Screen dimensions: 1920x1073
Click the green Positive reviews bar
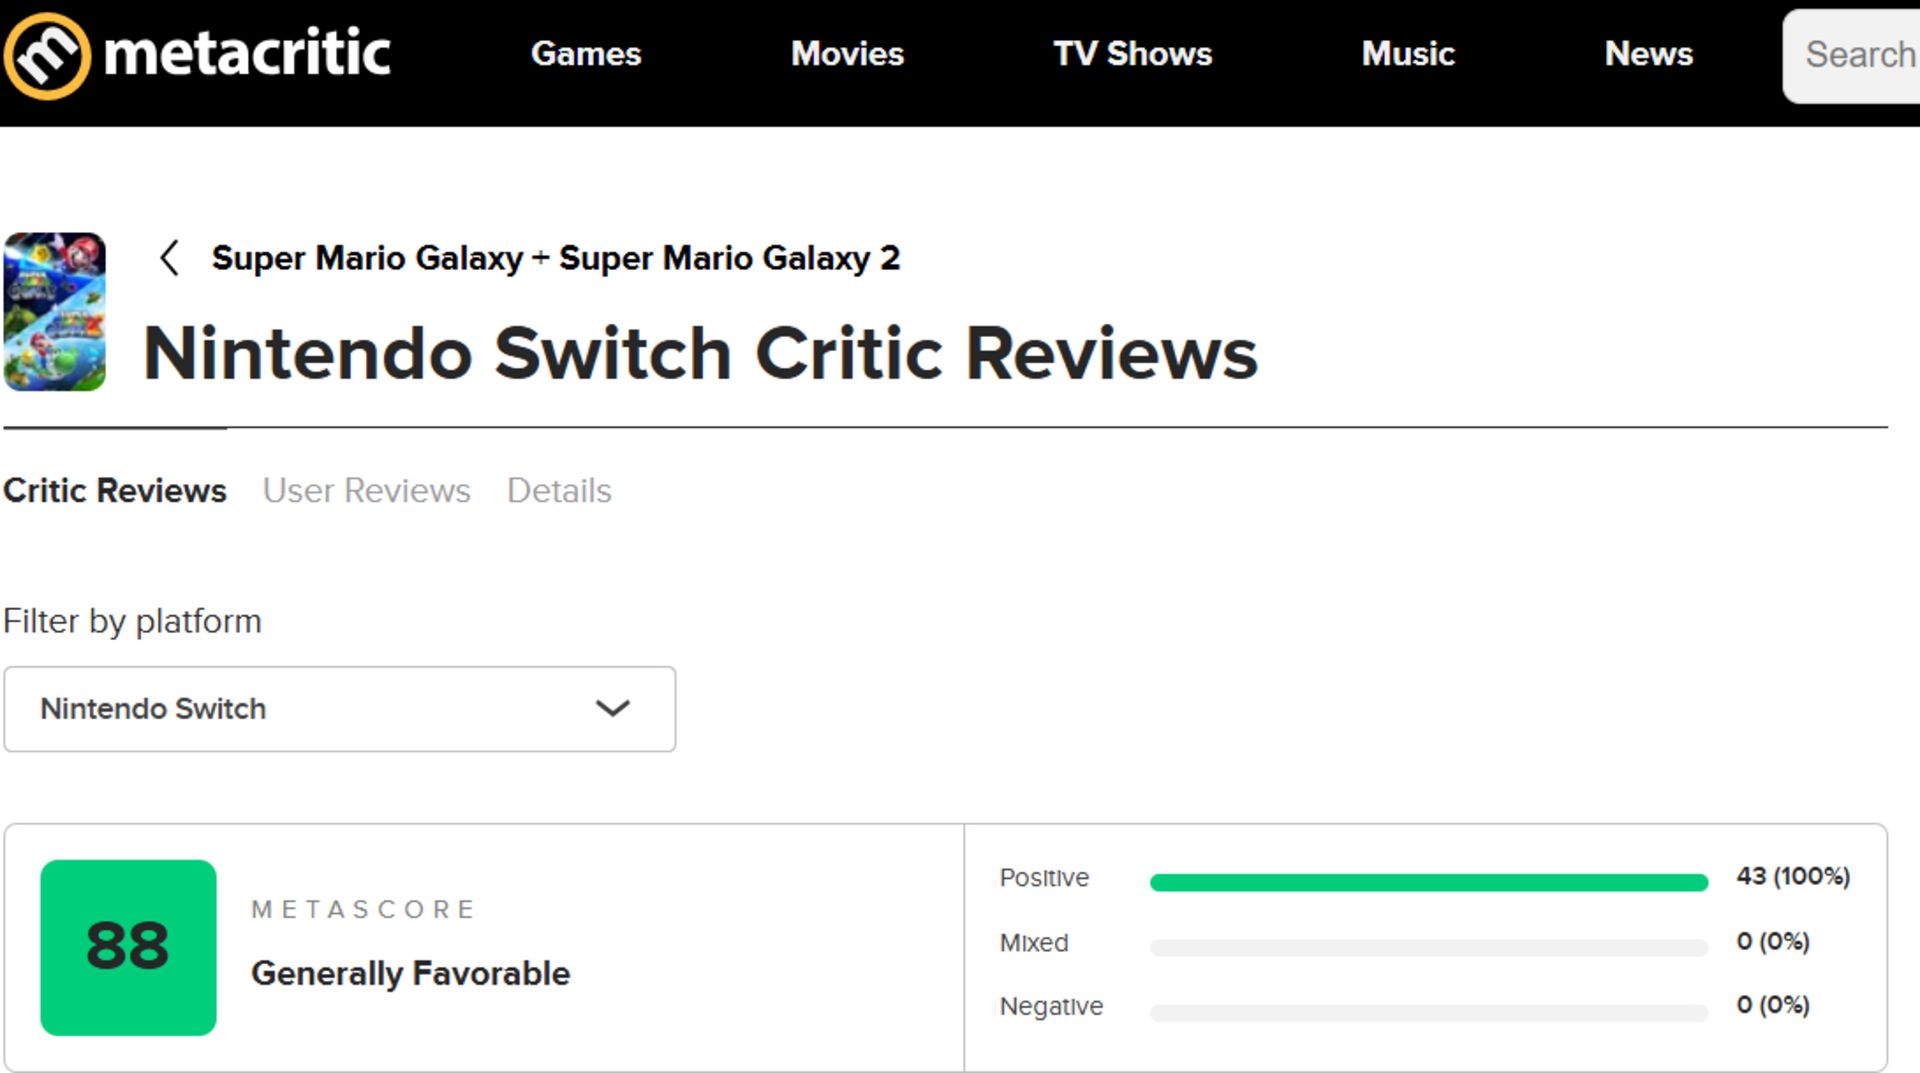pos(1428,882)
